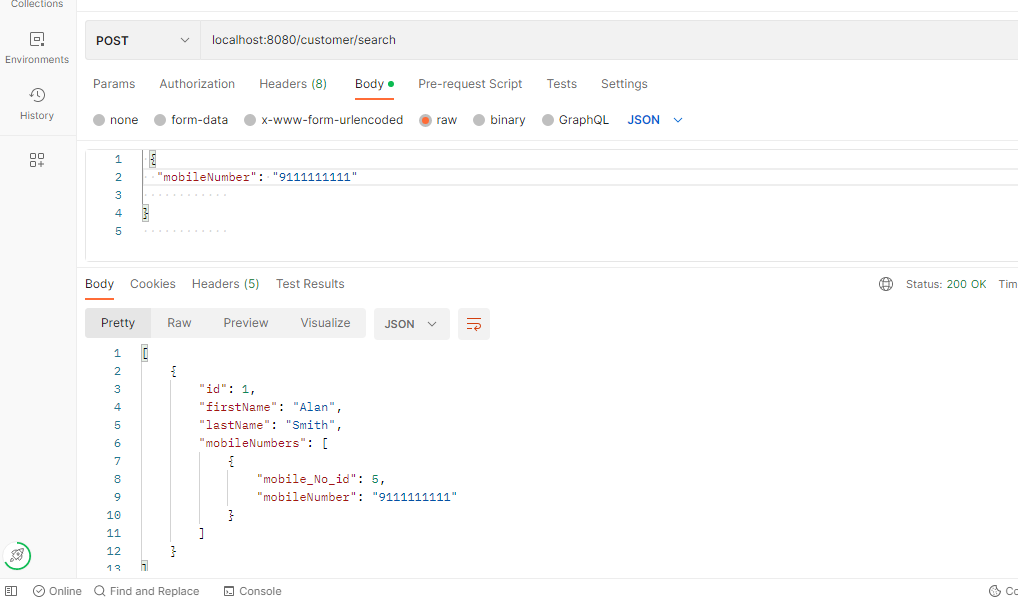Open the response JSON format dropdown
The height and width of the screenshot is (597, 1018).
412,324
